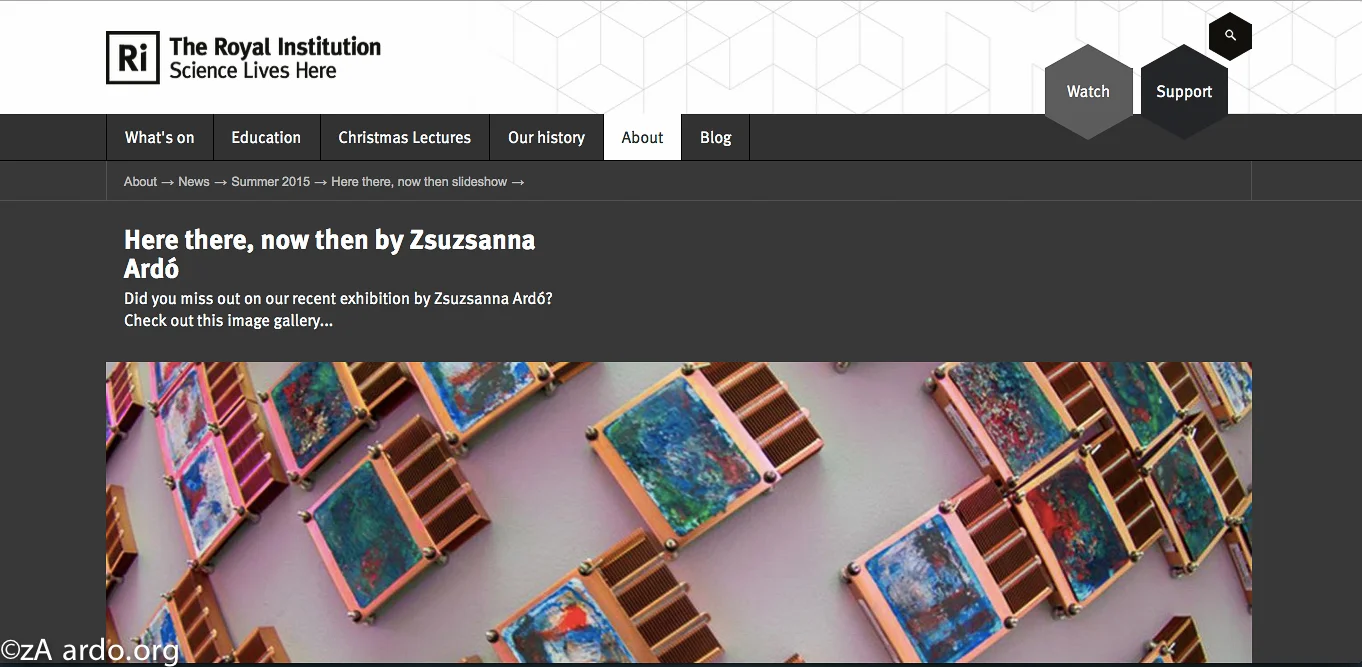Image resolution: width=1362 pixels, height=667 pixels.
Task: Click the 'Did you miss out' sentence
Action: [x=338, y=298]
